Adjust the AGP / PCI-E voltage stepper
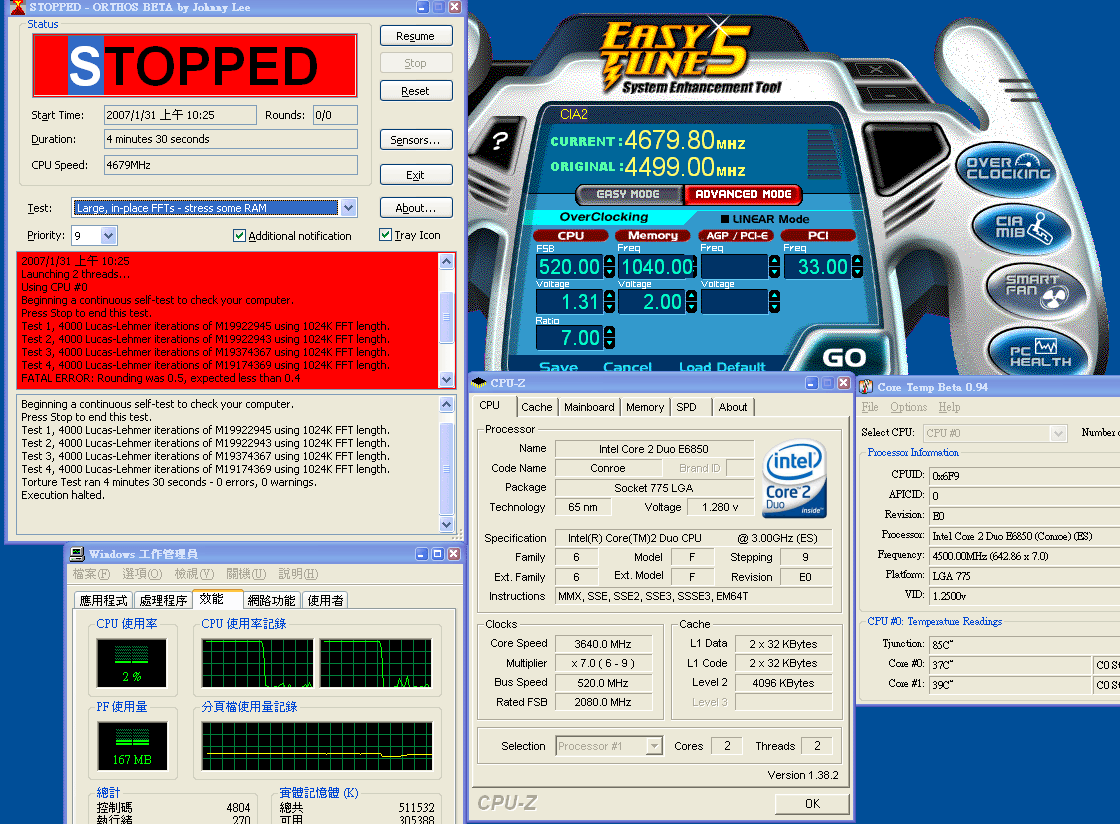Image resolution: width=1120 pixels, height=824 pixels. coord(774,302)
